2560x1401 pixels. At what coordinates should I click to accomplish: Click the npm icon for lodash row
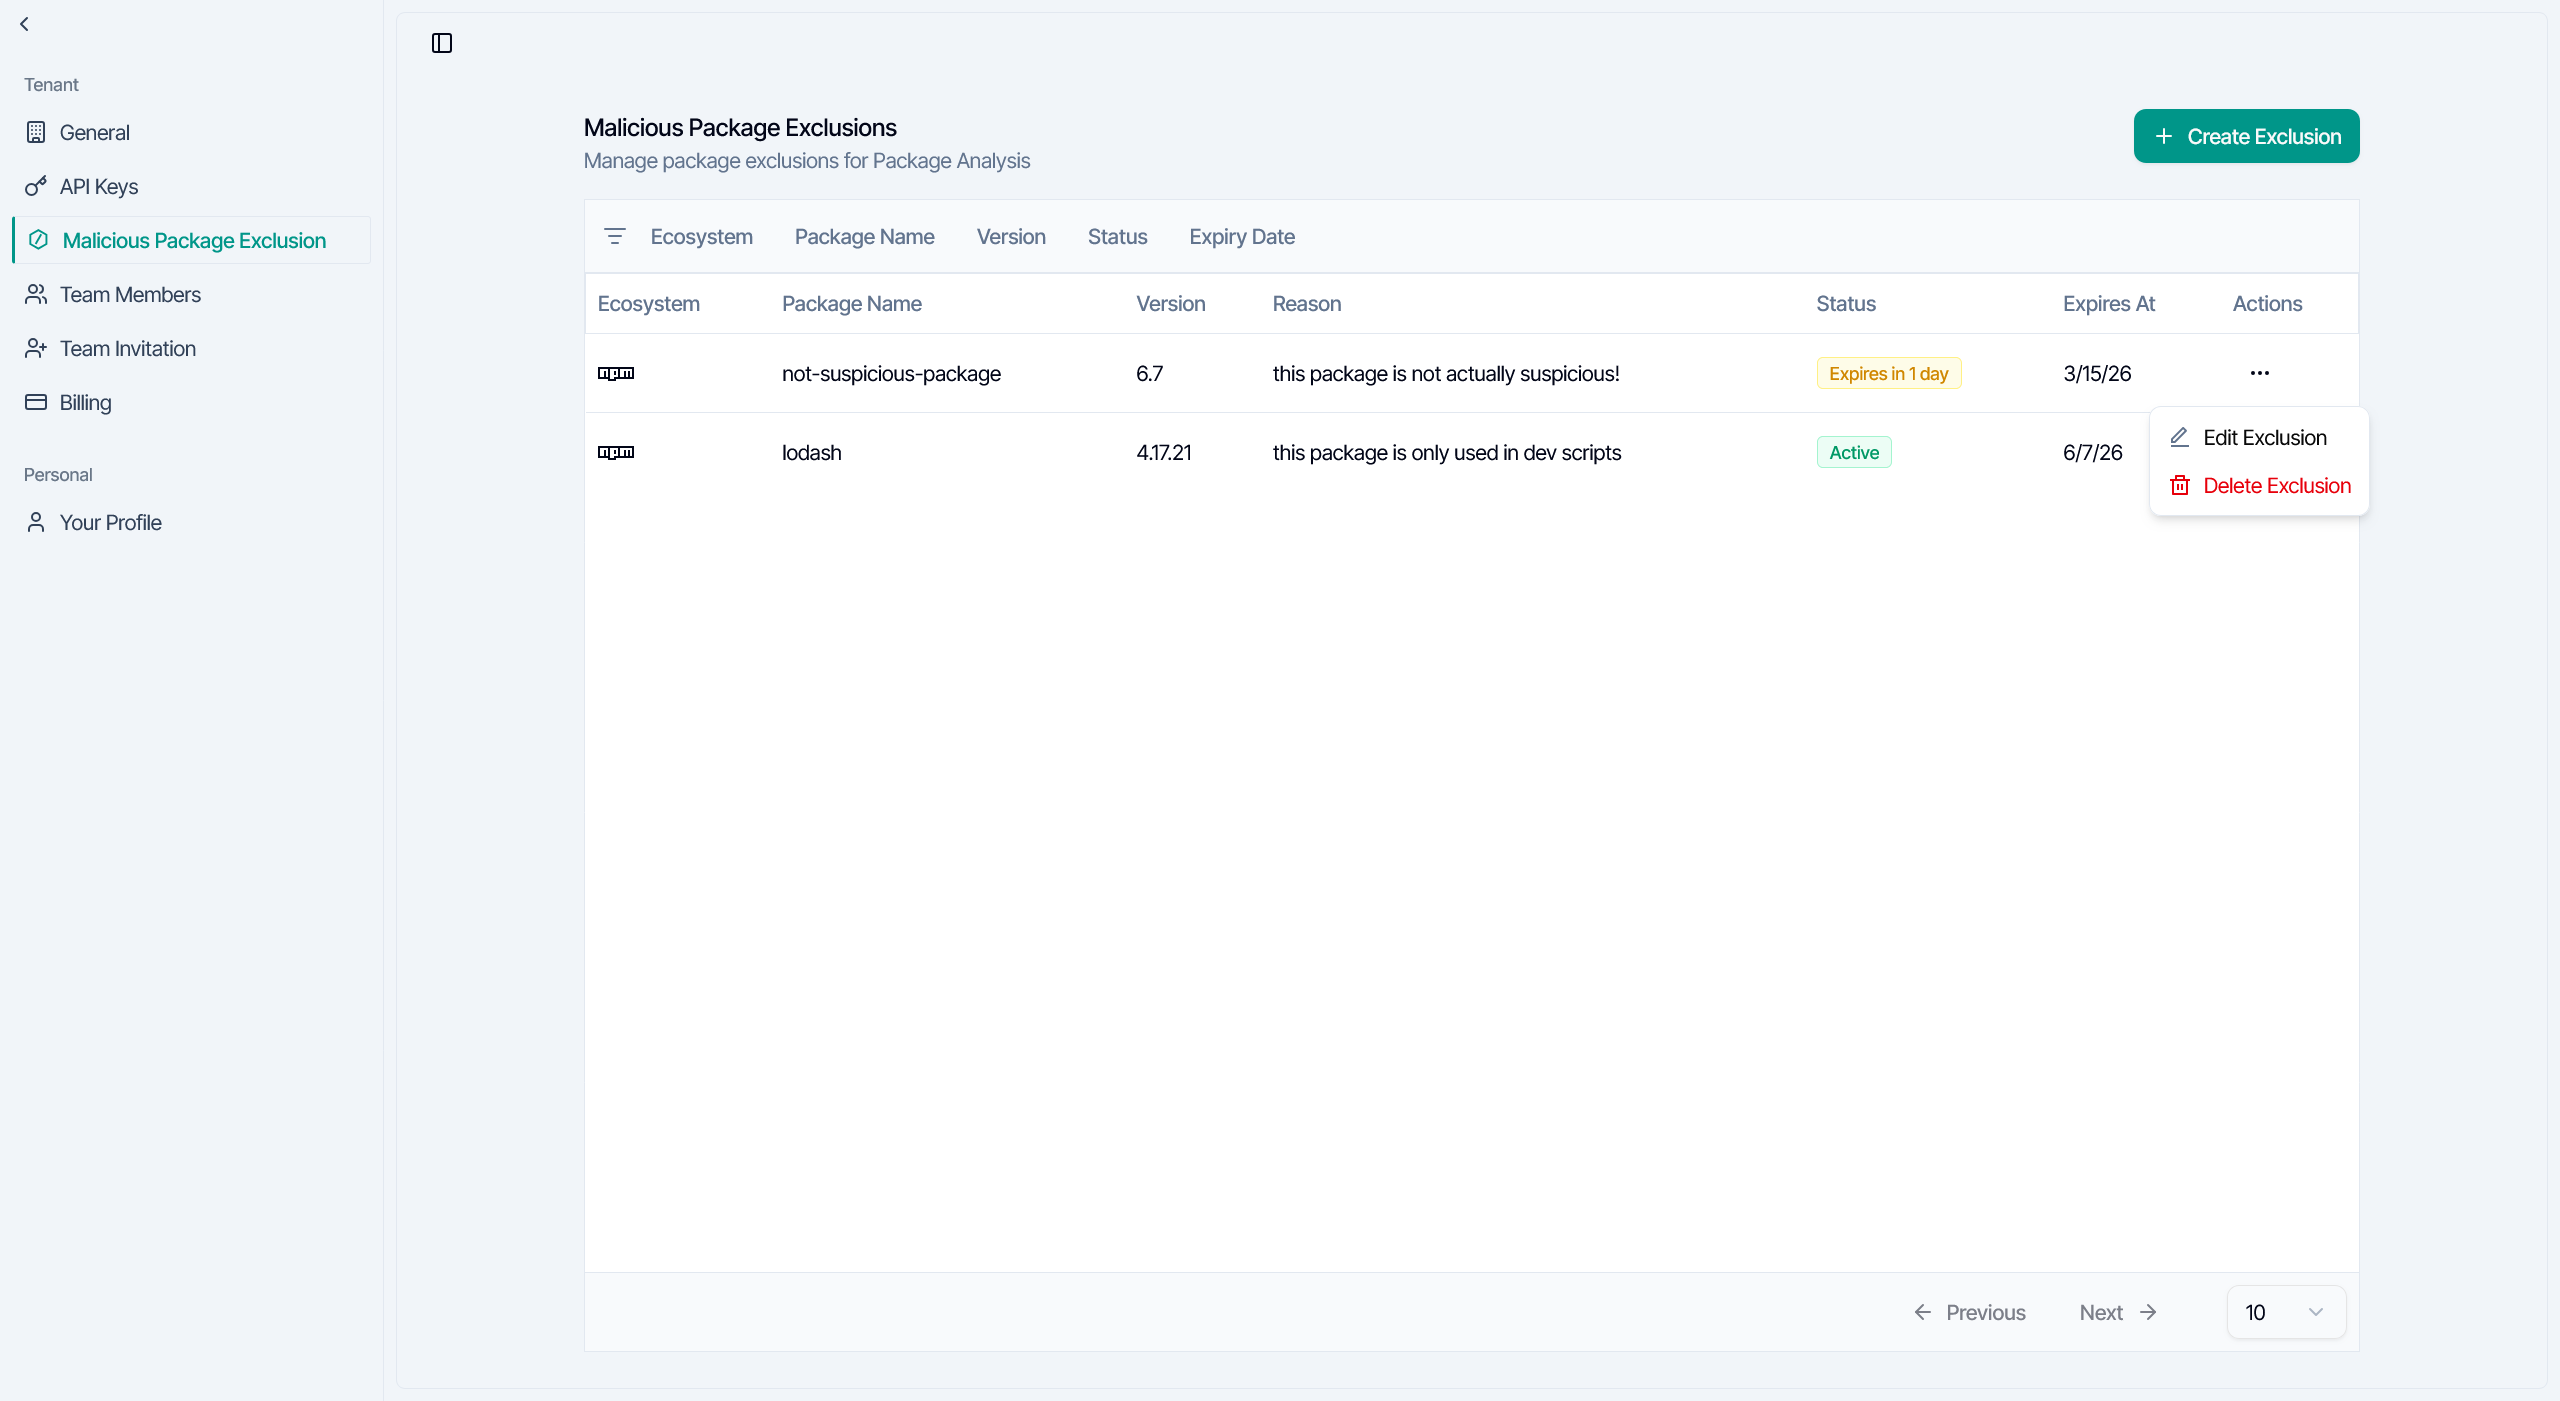coord(616,452)
